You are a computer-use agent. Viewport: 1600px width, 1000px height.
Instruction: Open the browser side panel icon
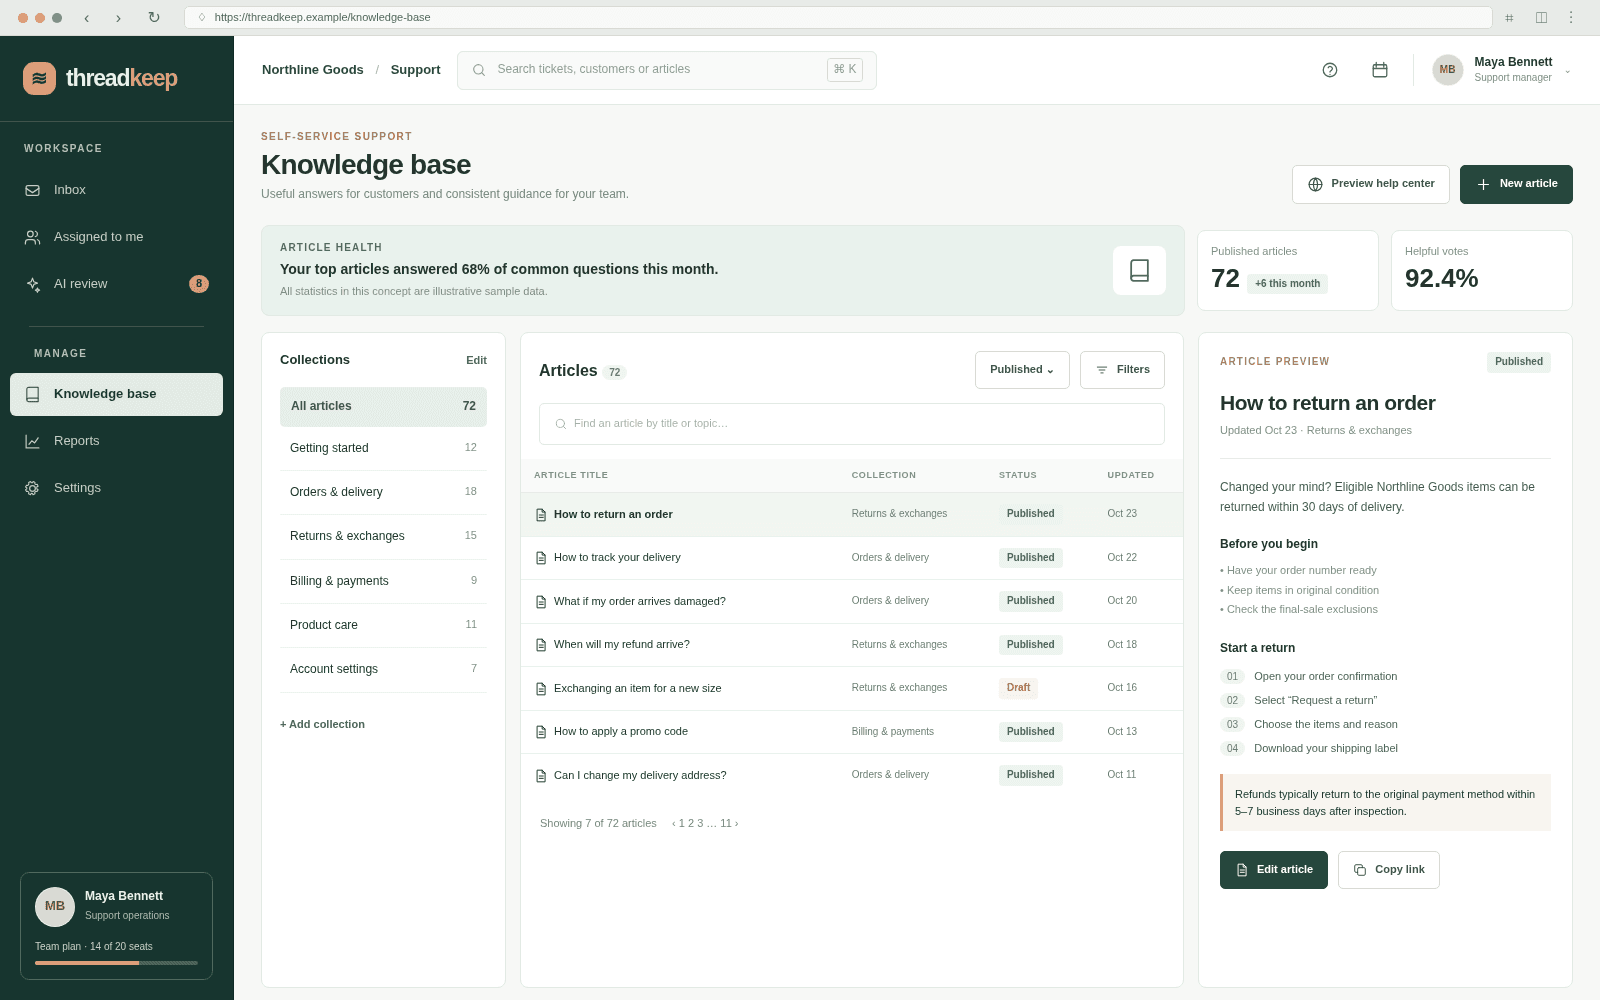[x=1541, y=17]
